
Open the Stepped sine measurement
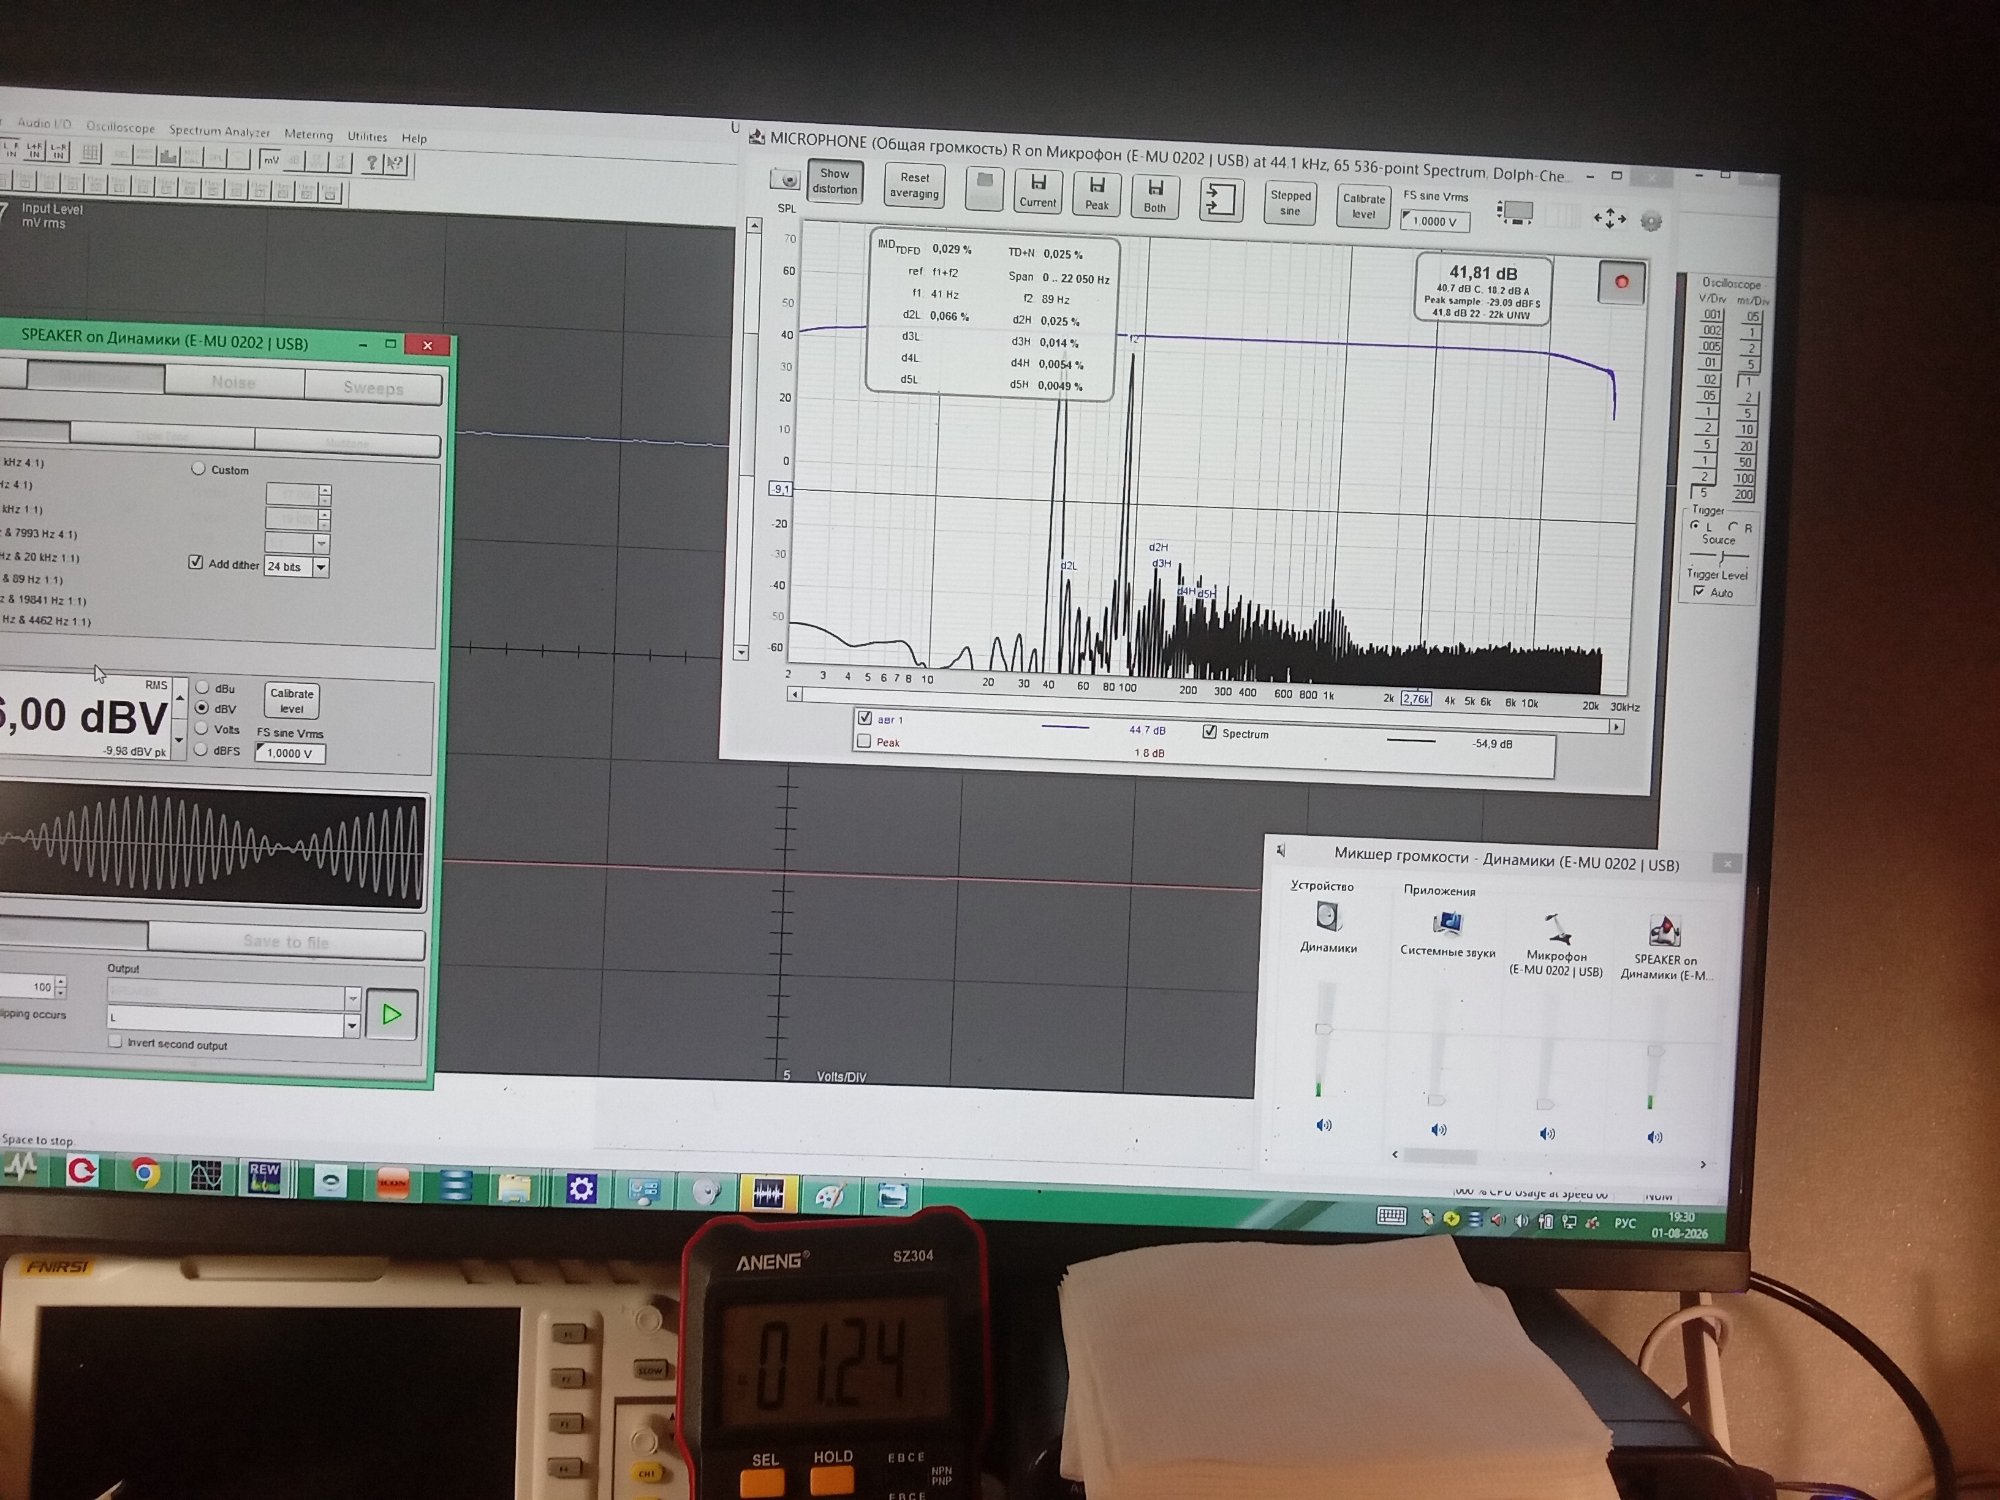click(x=1291, y=203)
